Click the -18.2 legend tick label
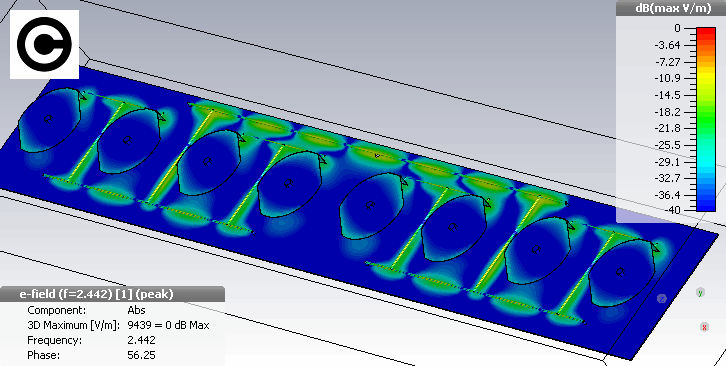The image size is (726, 366). (x=667, y=112)
